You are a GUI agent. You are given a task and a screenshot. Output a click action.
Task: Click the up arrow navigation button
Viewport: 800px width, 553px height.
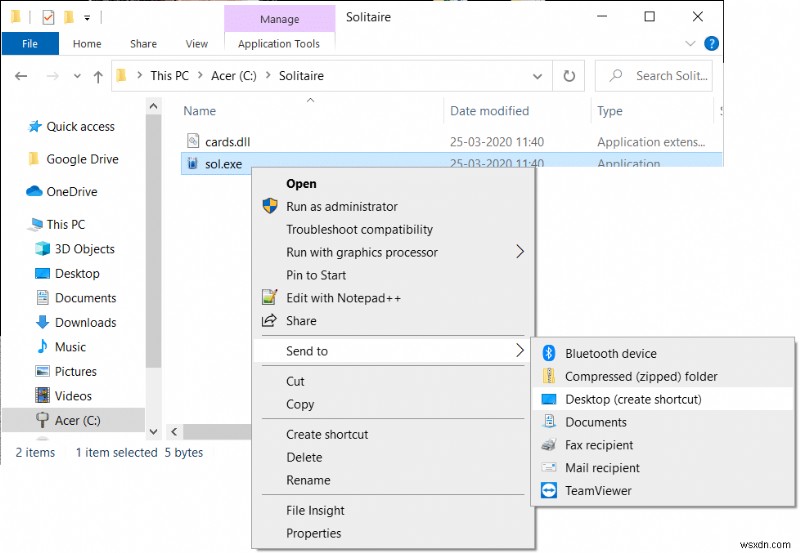pos(98,76)
